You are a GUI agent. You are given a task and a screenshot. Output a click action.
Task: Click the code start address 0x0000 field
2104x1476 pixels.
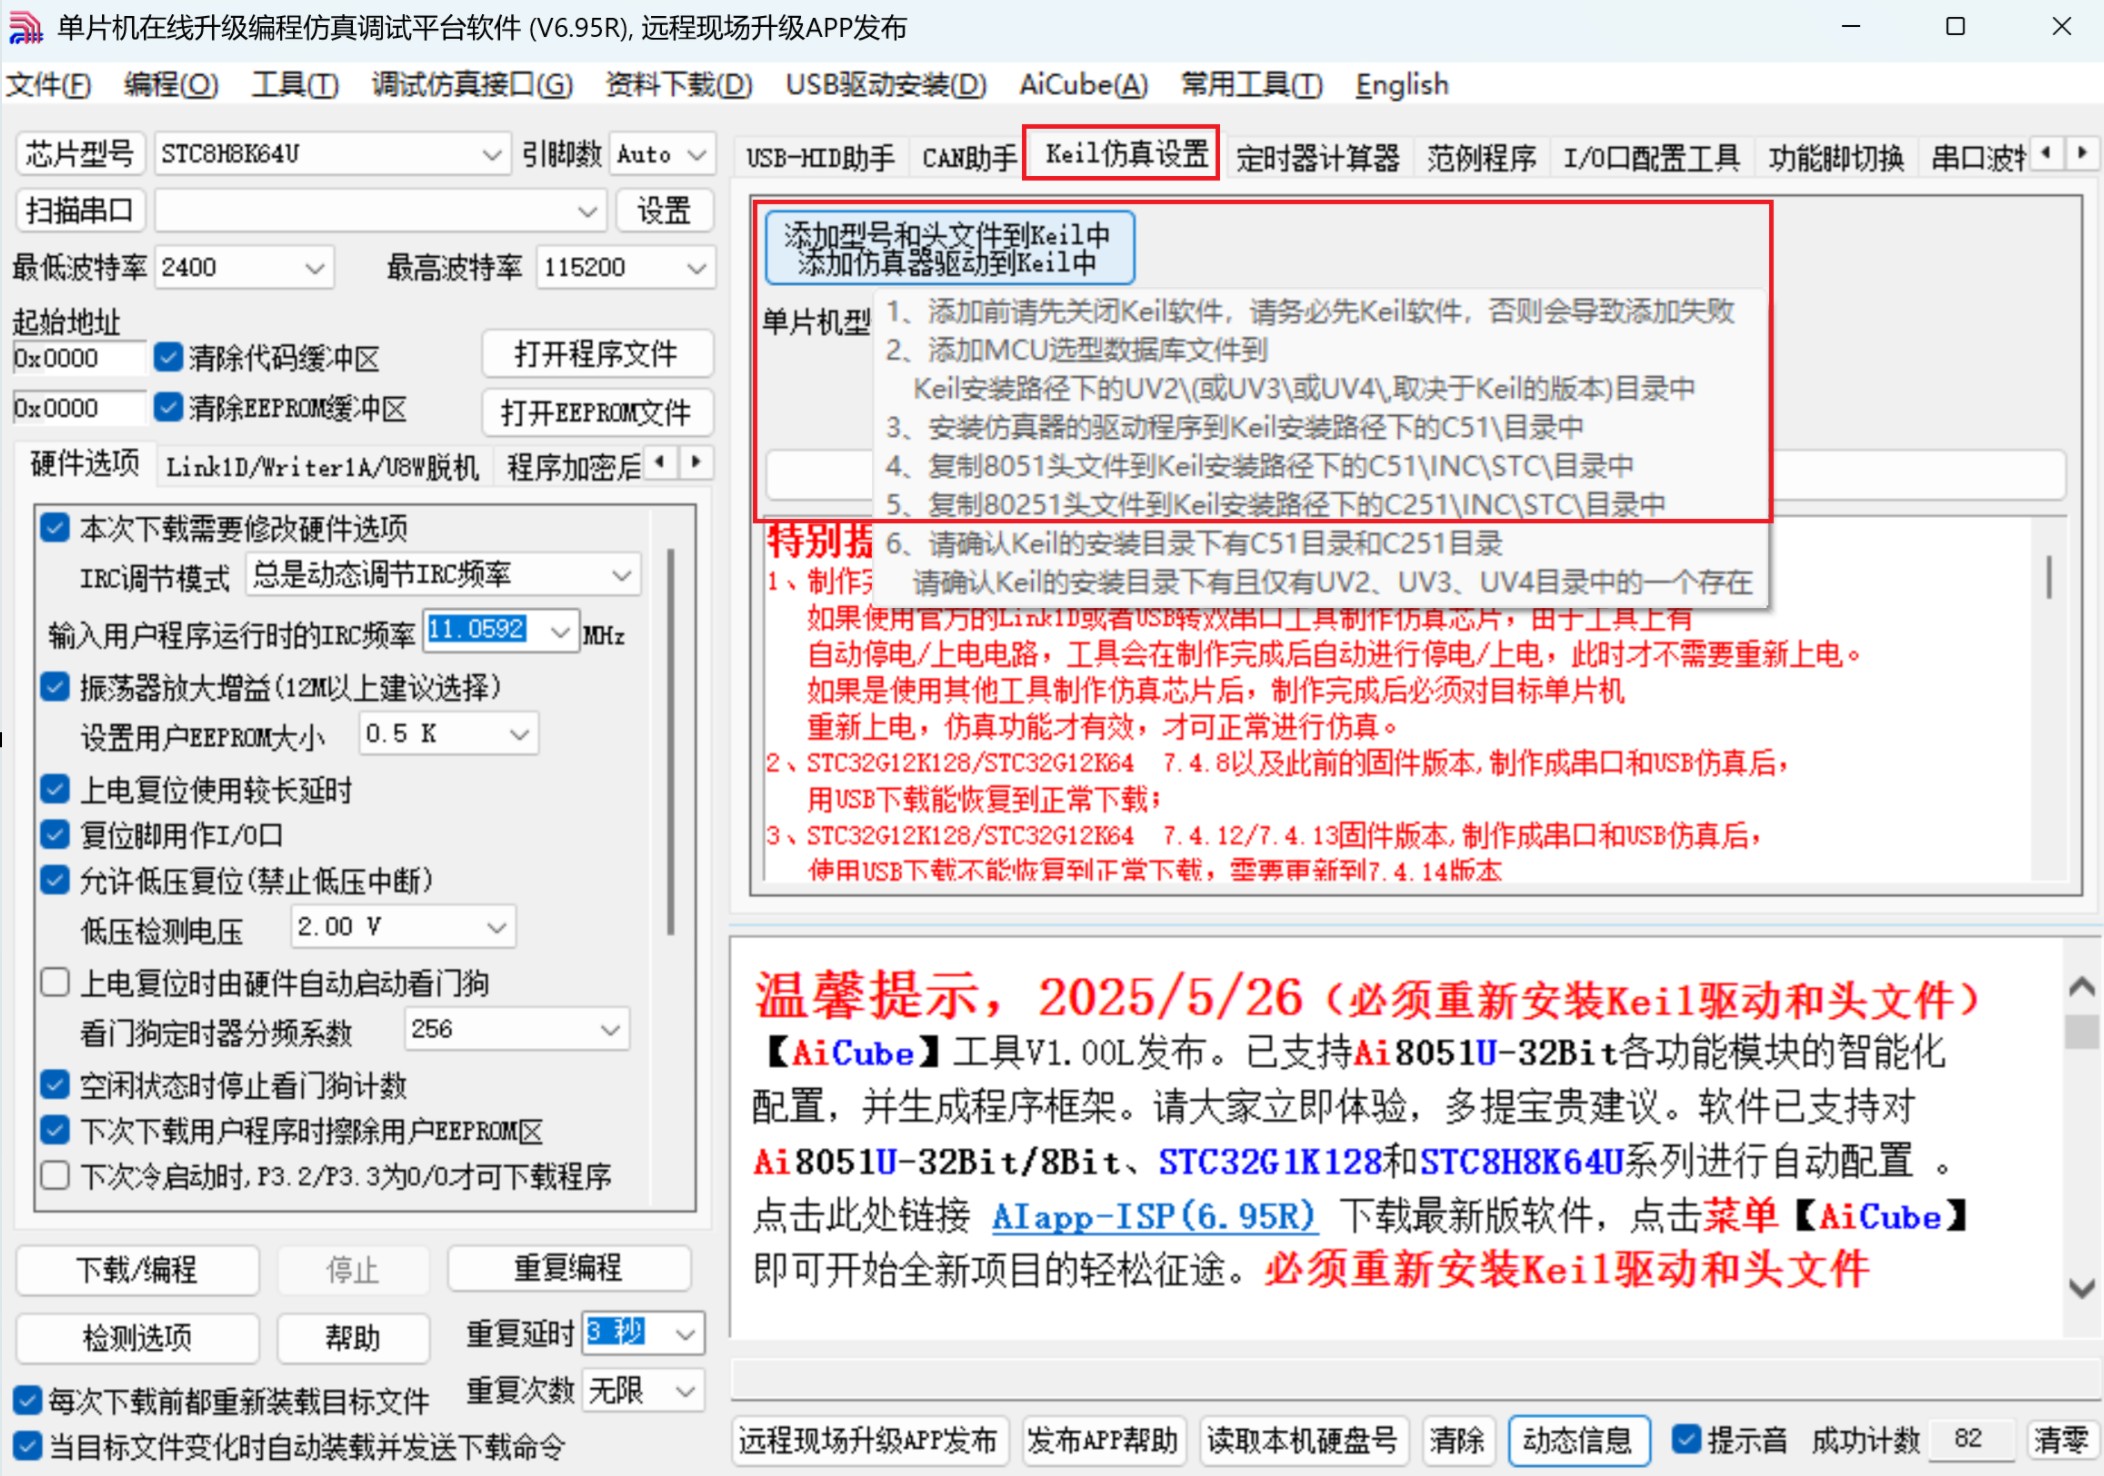pos(78,358)
